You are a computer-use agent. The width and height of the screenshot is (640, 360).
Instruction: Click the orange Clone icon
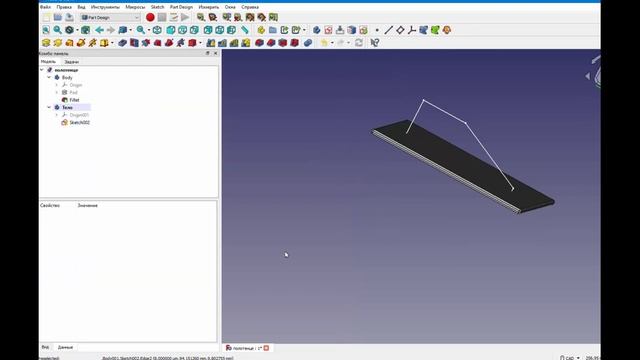tap(447, 30)
